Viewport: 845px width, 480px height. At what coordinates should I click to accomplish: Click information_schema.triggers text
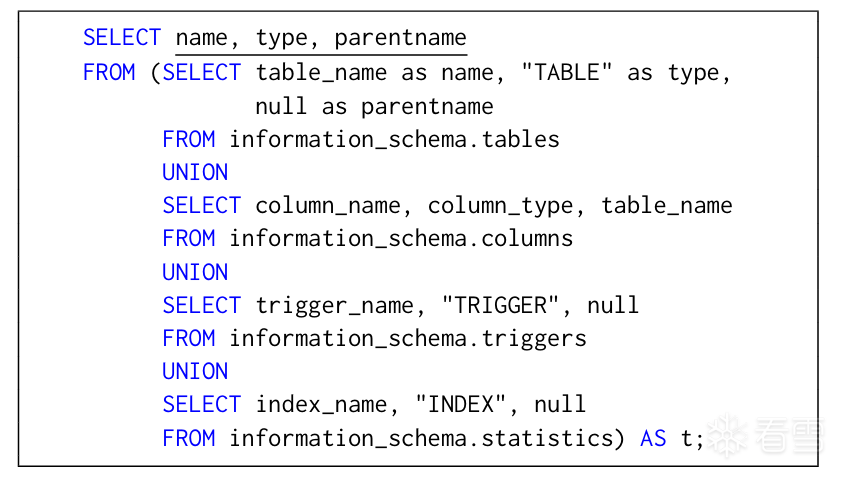pos(408,339)
